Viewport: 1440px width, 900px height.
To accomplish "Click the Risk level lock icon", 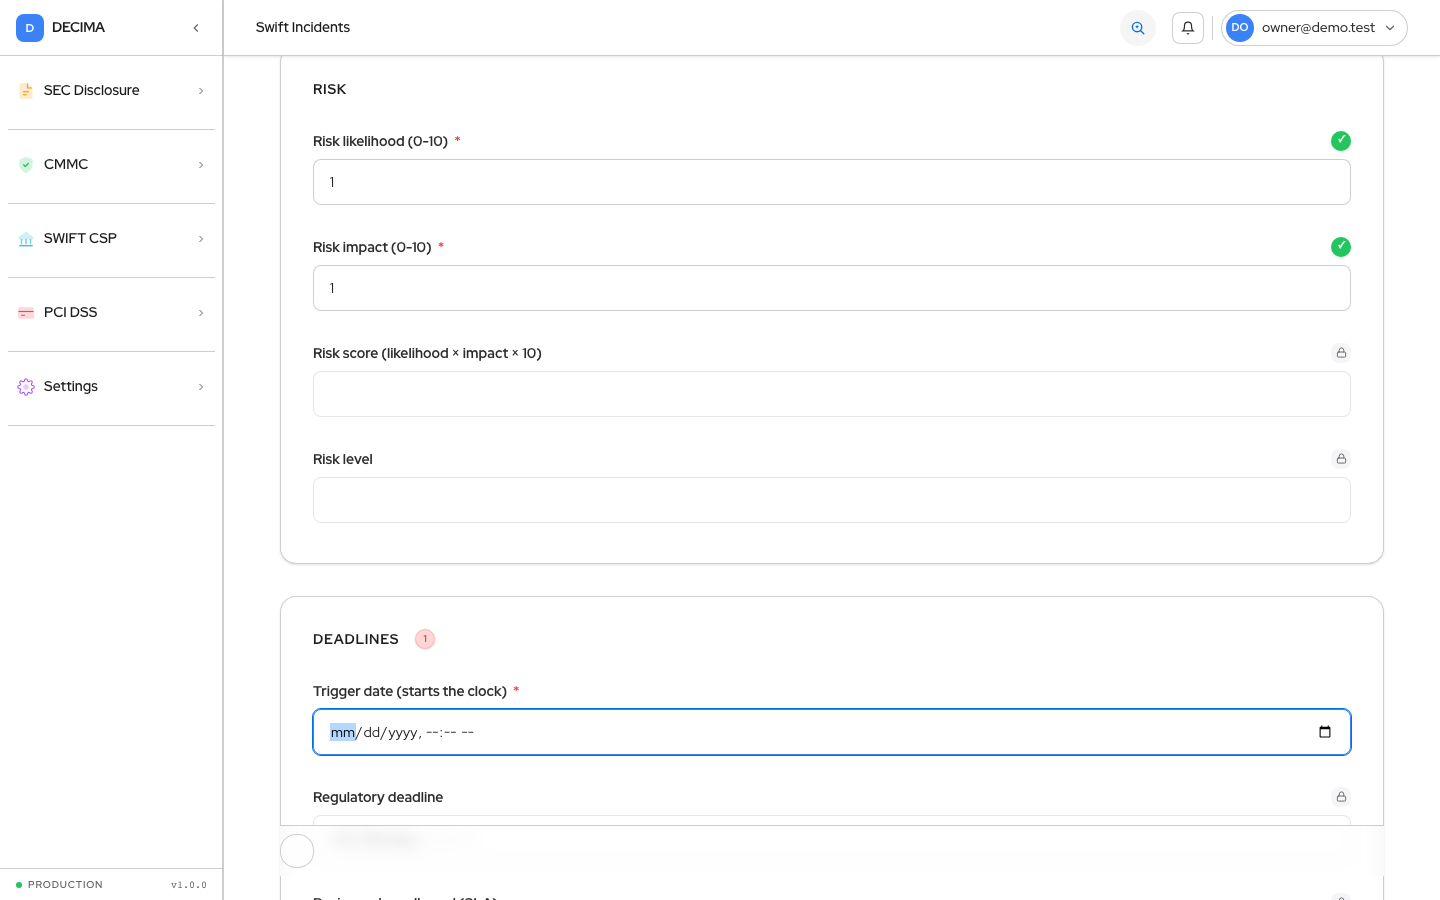I will click(1341, 459).
